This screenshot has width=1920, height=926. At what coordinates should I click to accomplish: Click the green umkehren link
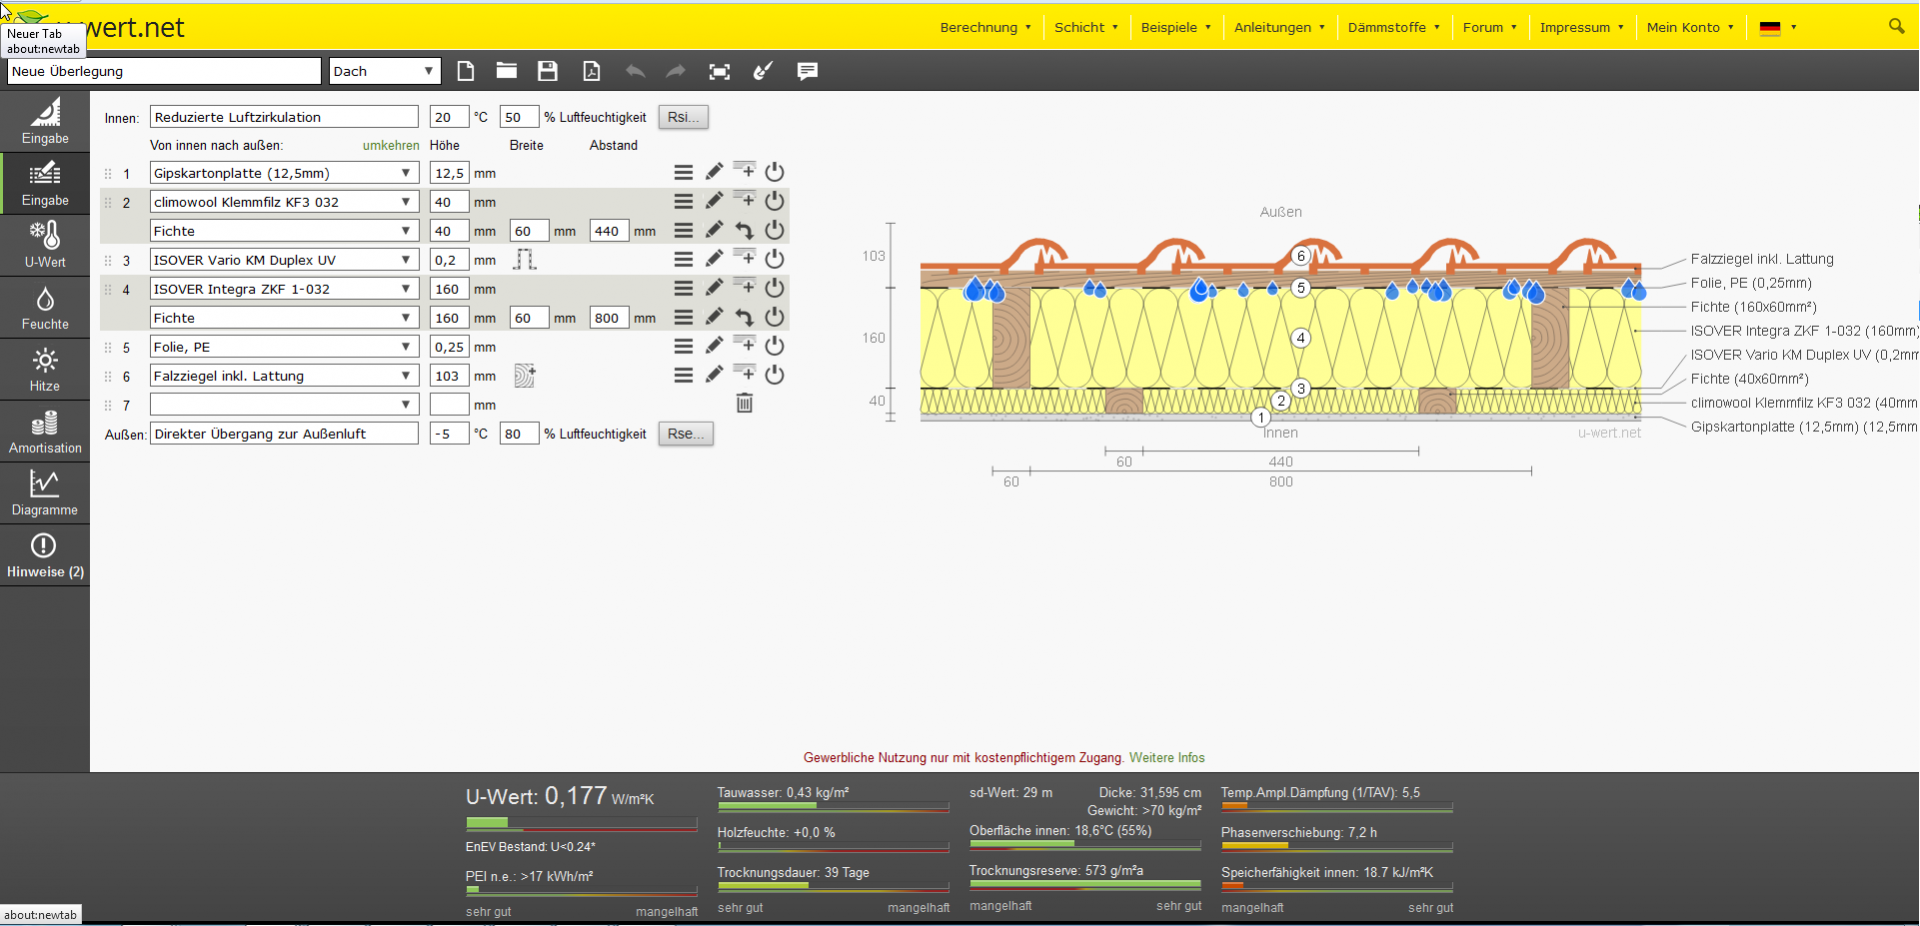click(391, 145)
